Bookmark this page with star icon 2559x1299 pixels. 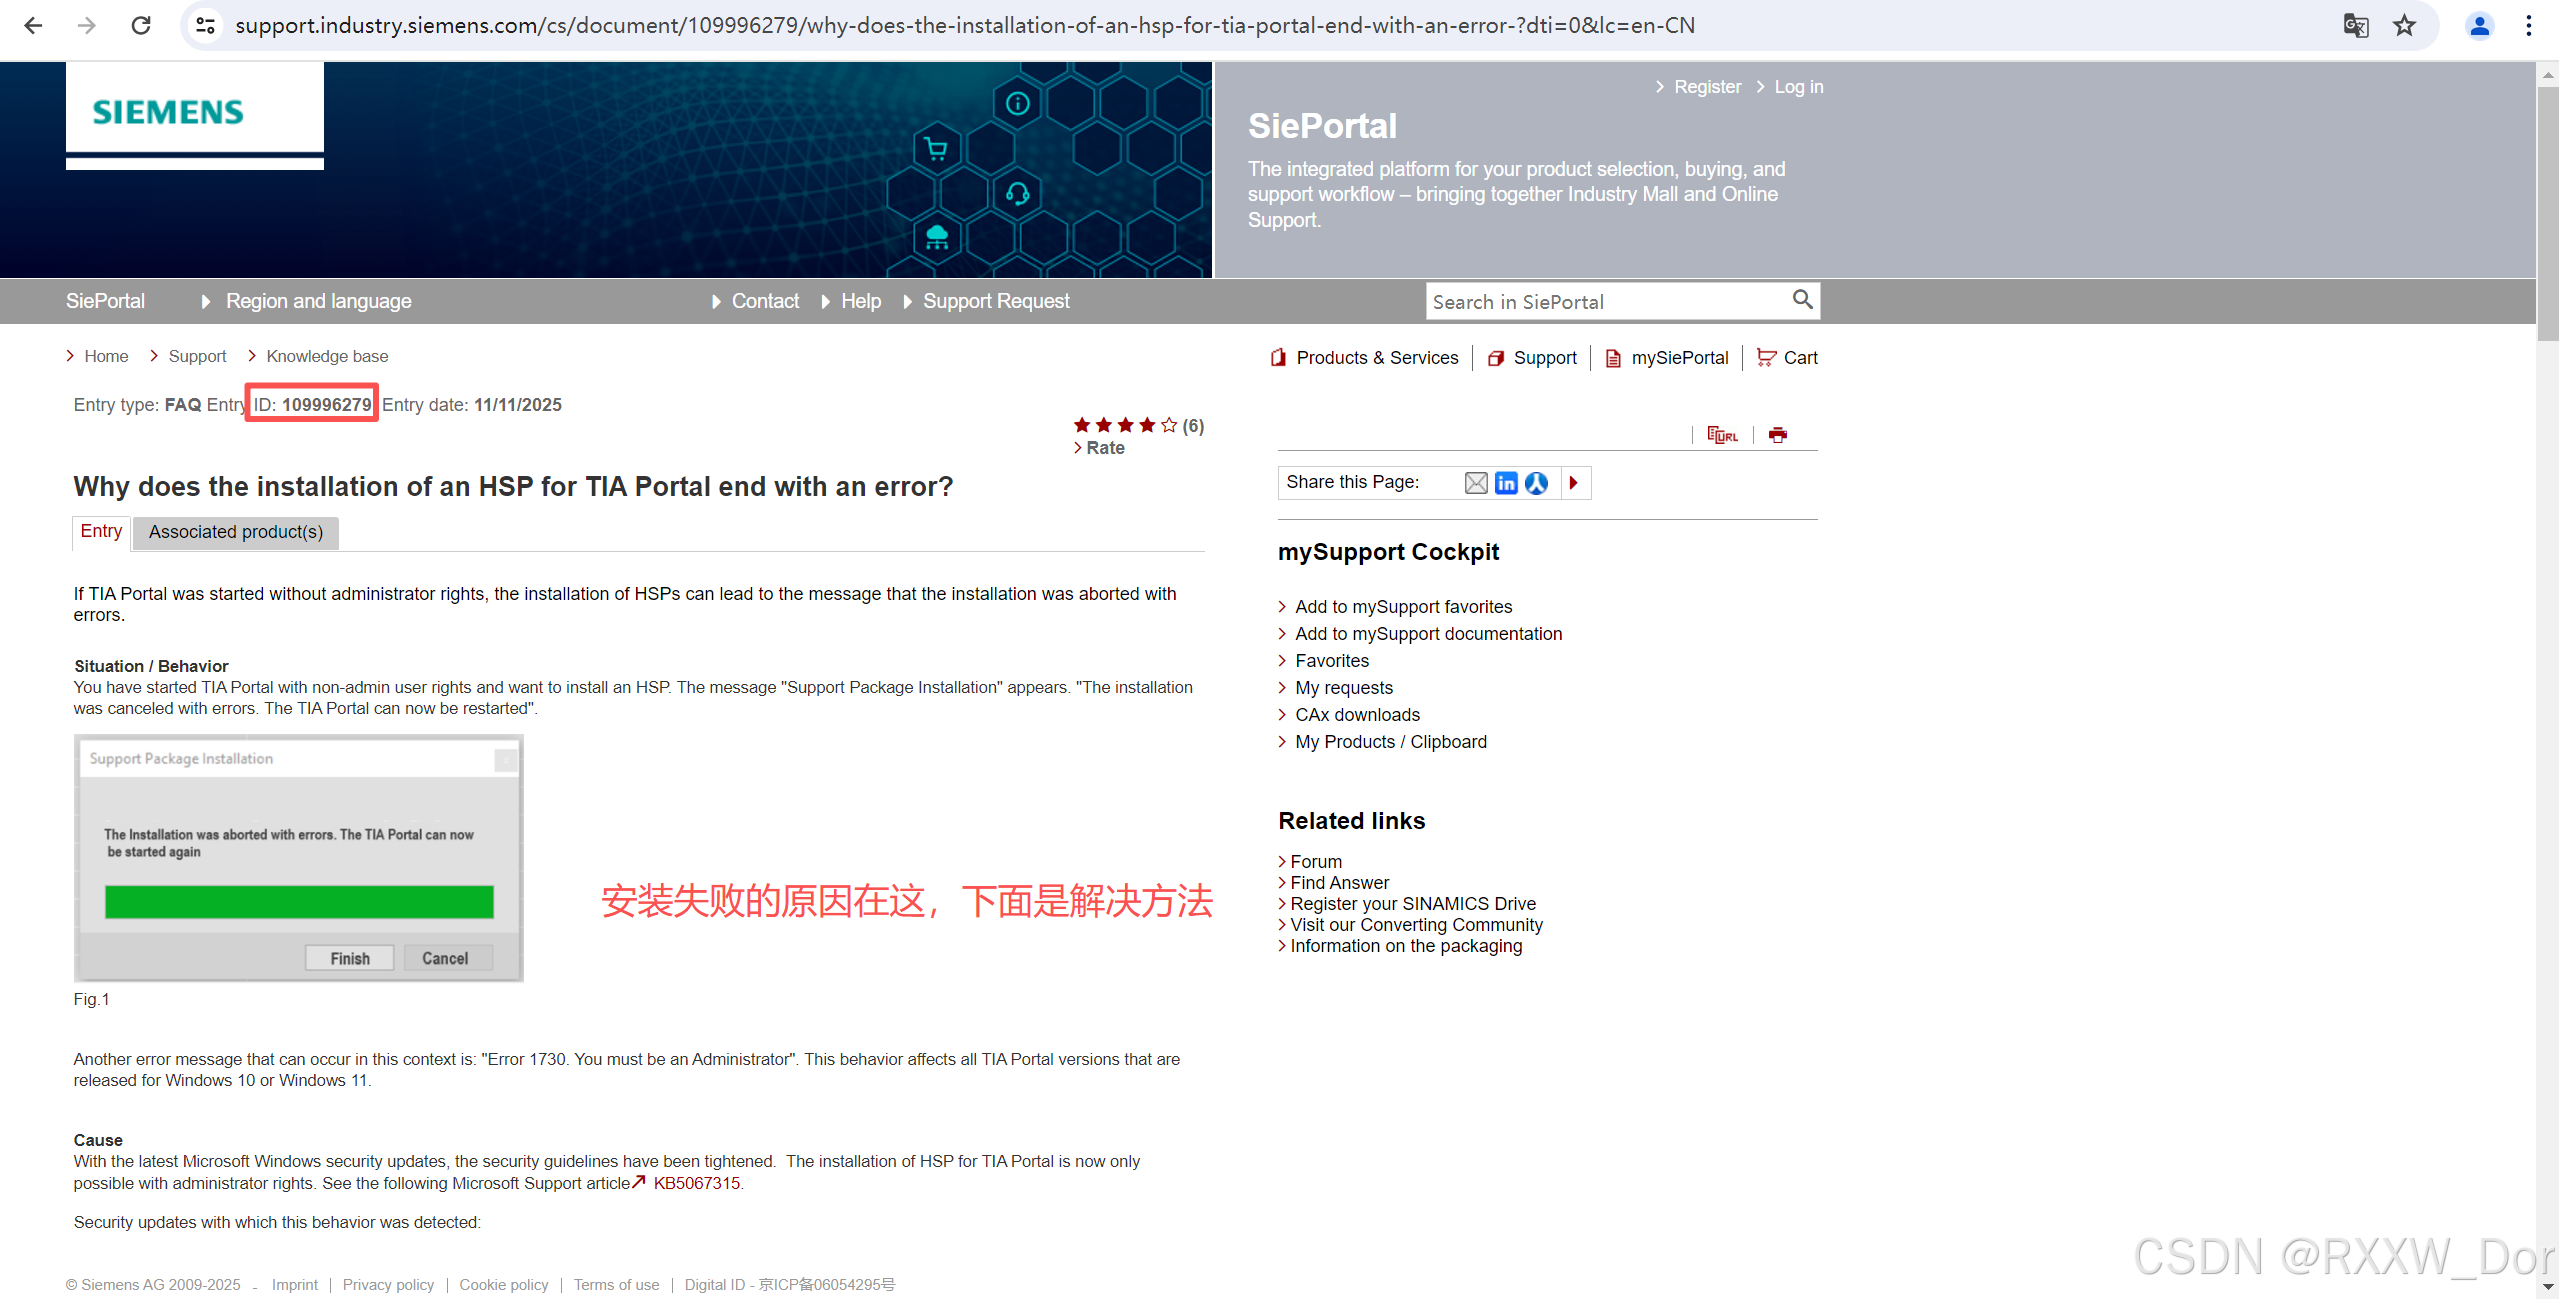pos(2404,25)
